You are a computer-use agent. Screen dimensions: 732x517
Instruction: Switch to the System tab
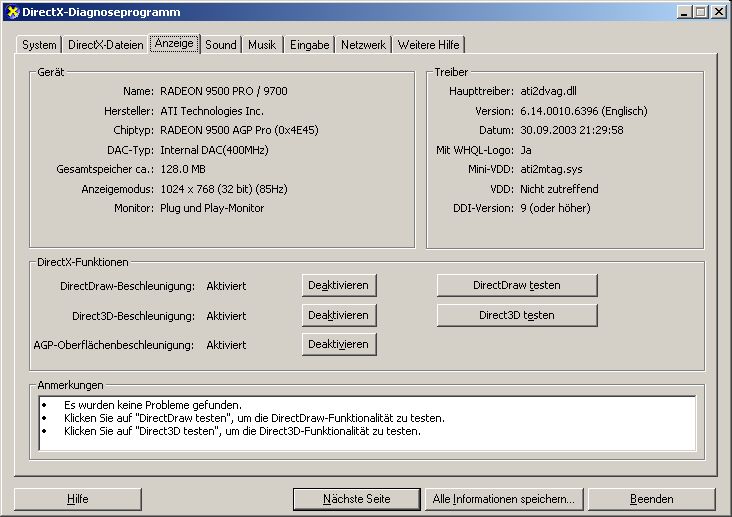(x=39, y=45)
